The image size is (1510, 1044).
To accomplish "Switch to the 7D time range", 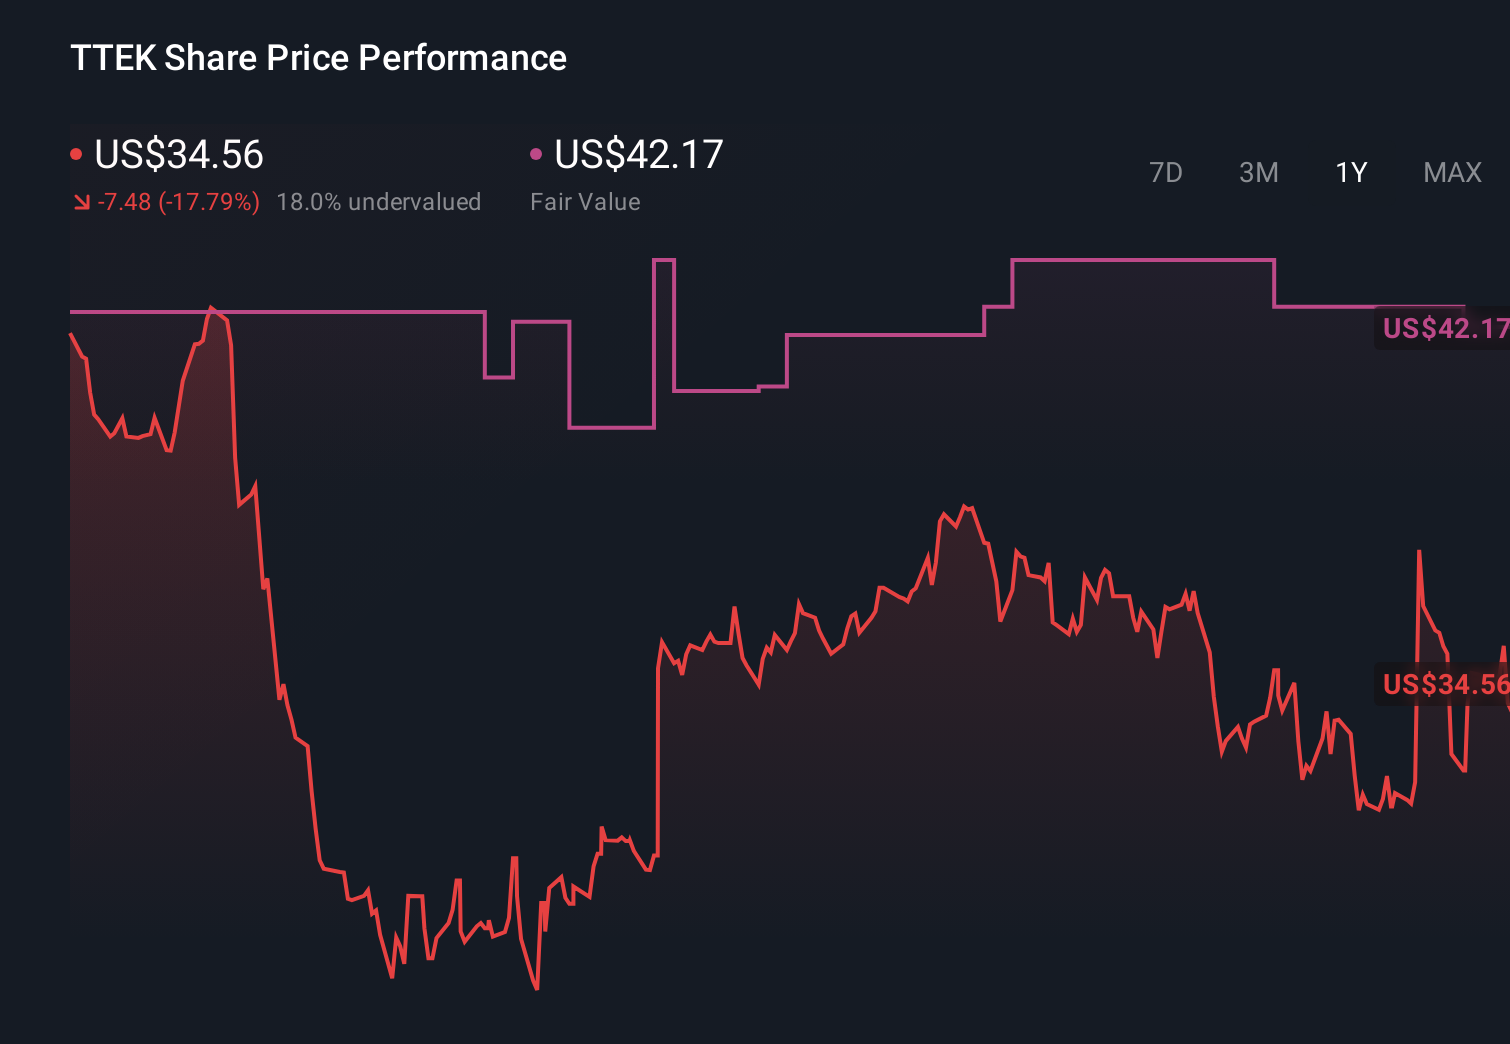I will 1166,172.
